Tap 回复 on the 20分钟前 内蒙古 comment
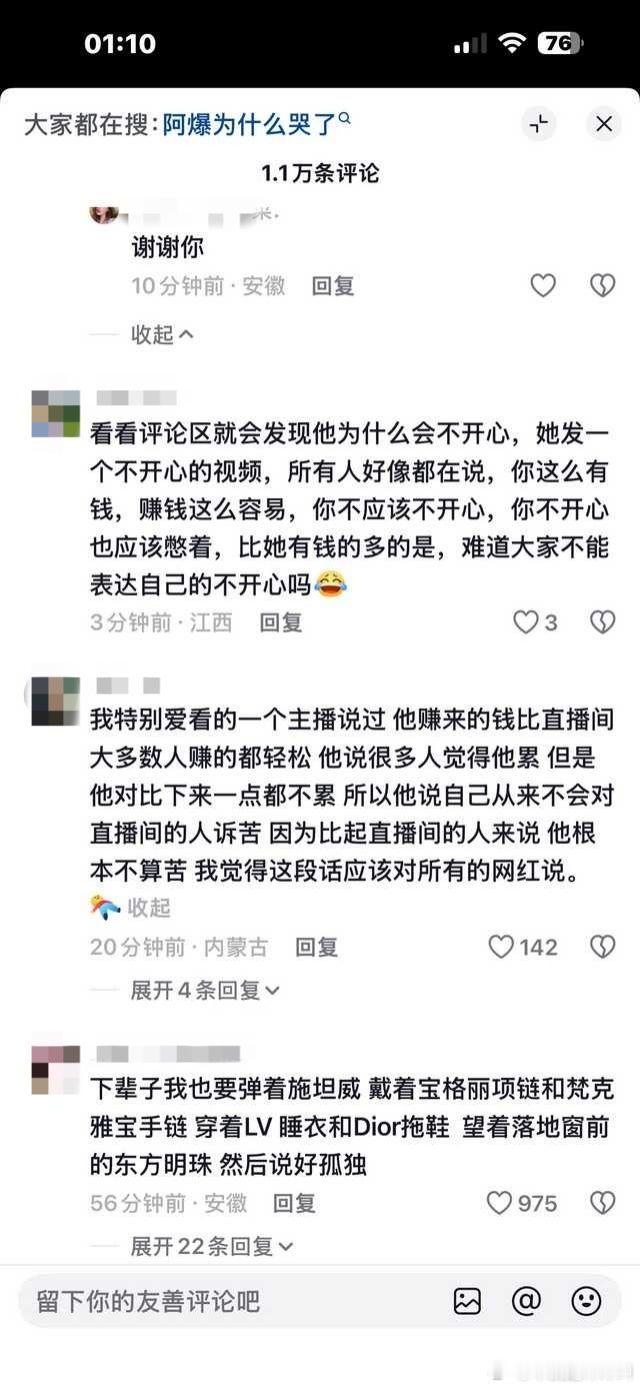Screen dimensions: 640x1388 click(x=316, y=946)
